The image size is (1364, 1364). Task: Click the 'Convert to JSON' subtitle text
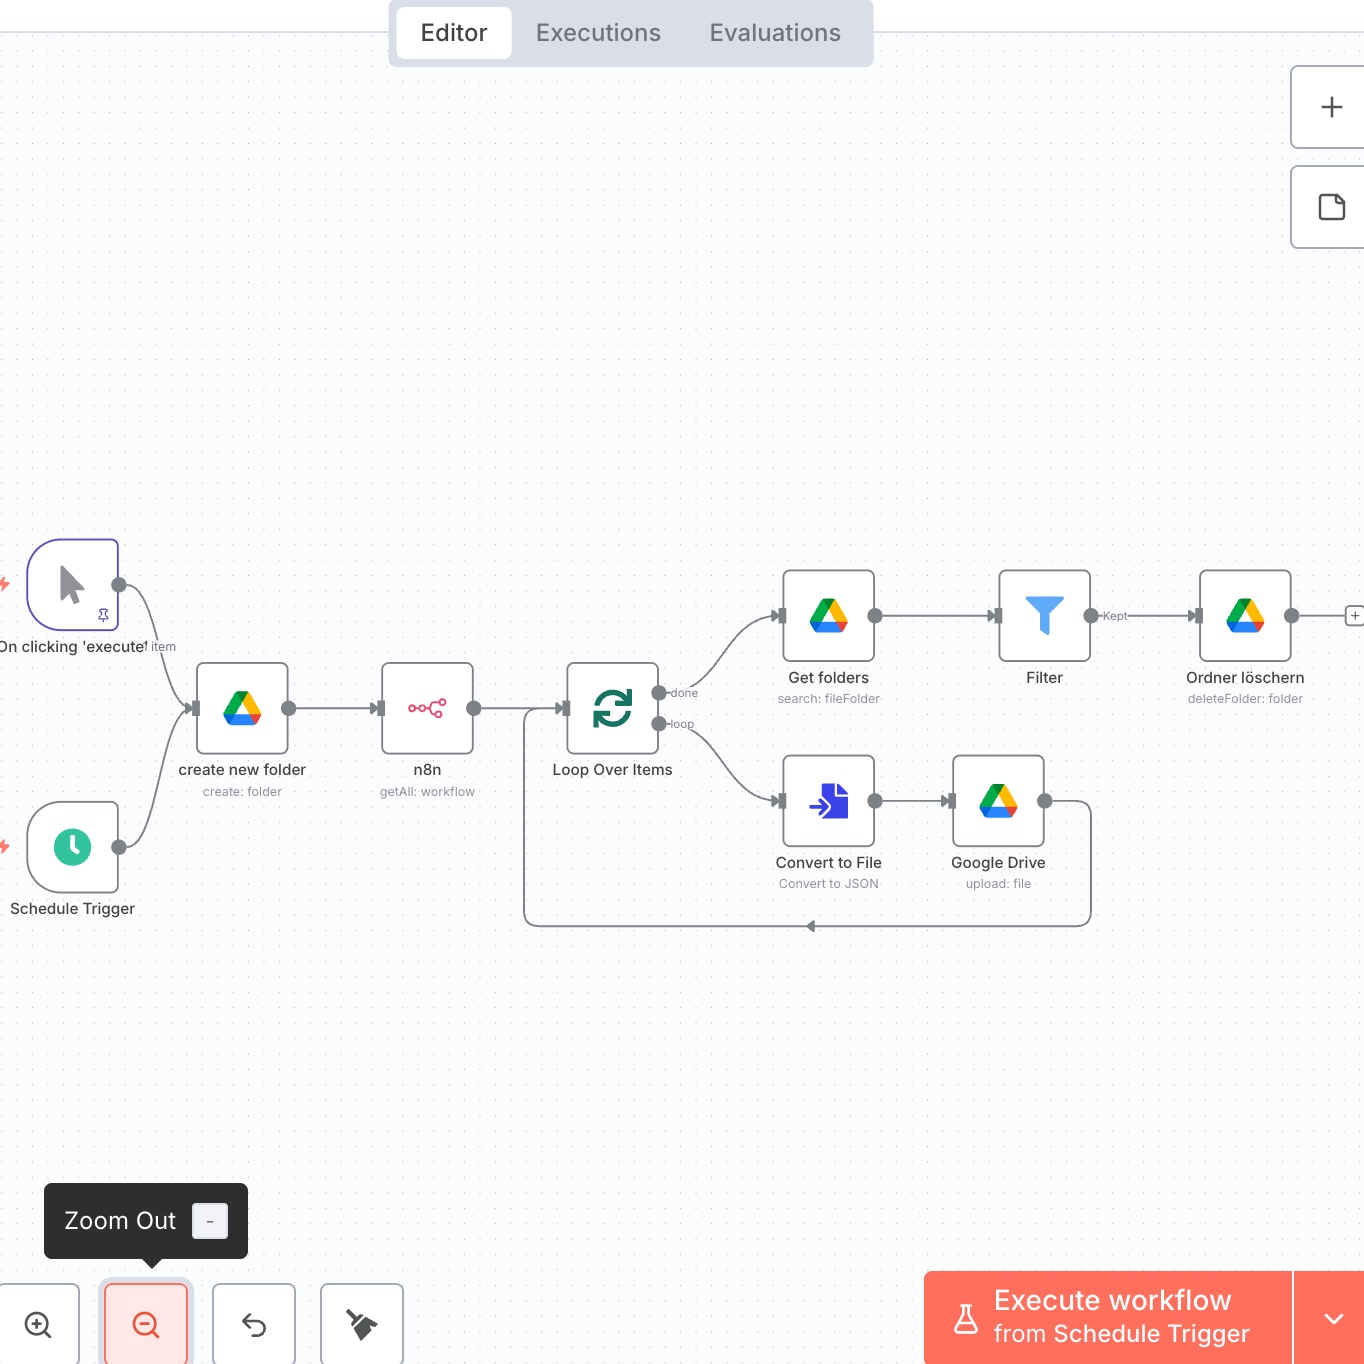click(x=828, y=884)
